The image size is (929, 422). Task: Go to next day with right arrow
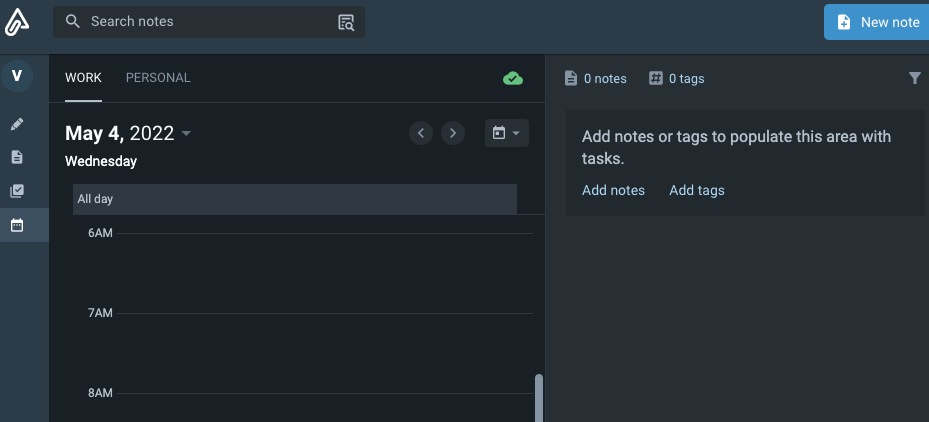click(453, 133)
